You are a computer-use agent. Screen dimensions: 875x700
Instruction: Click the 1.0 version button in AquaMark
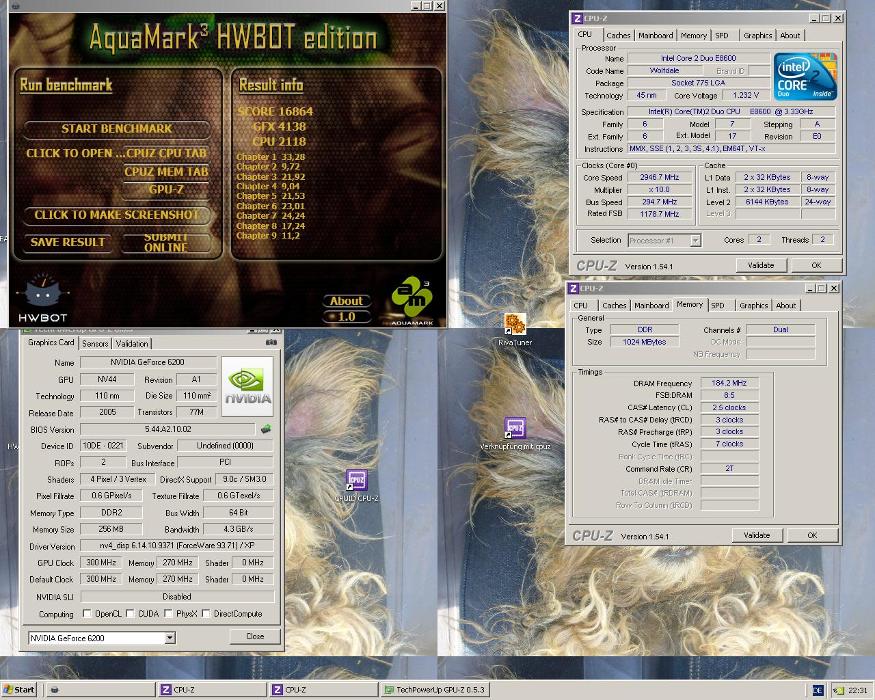point(347,317)
